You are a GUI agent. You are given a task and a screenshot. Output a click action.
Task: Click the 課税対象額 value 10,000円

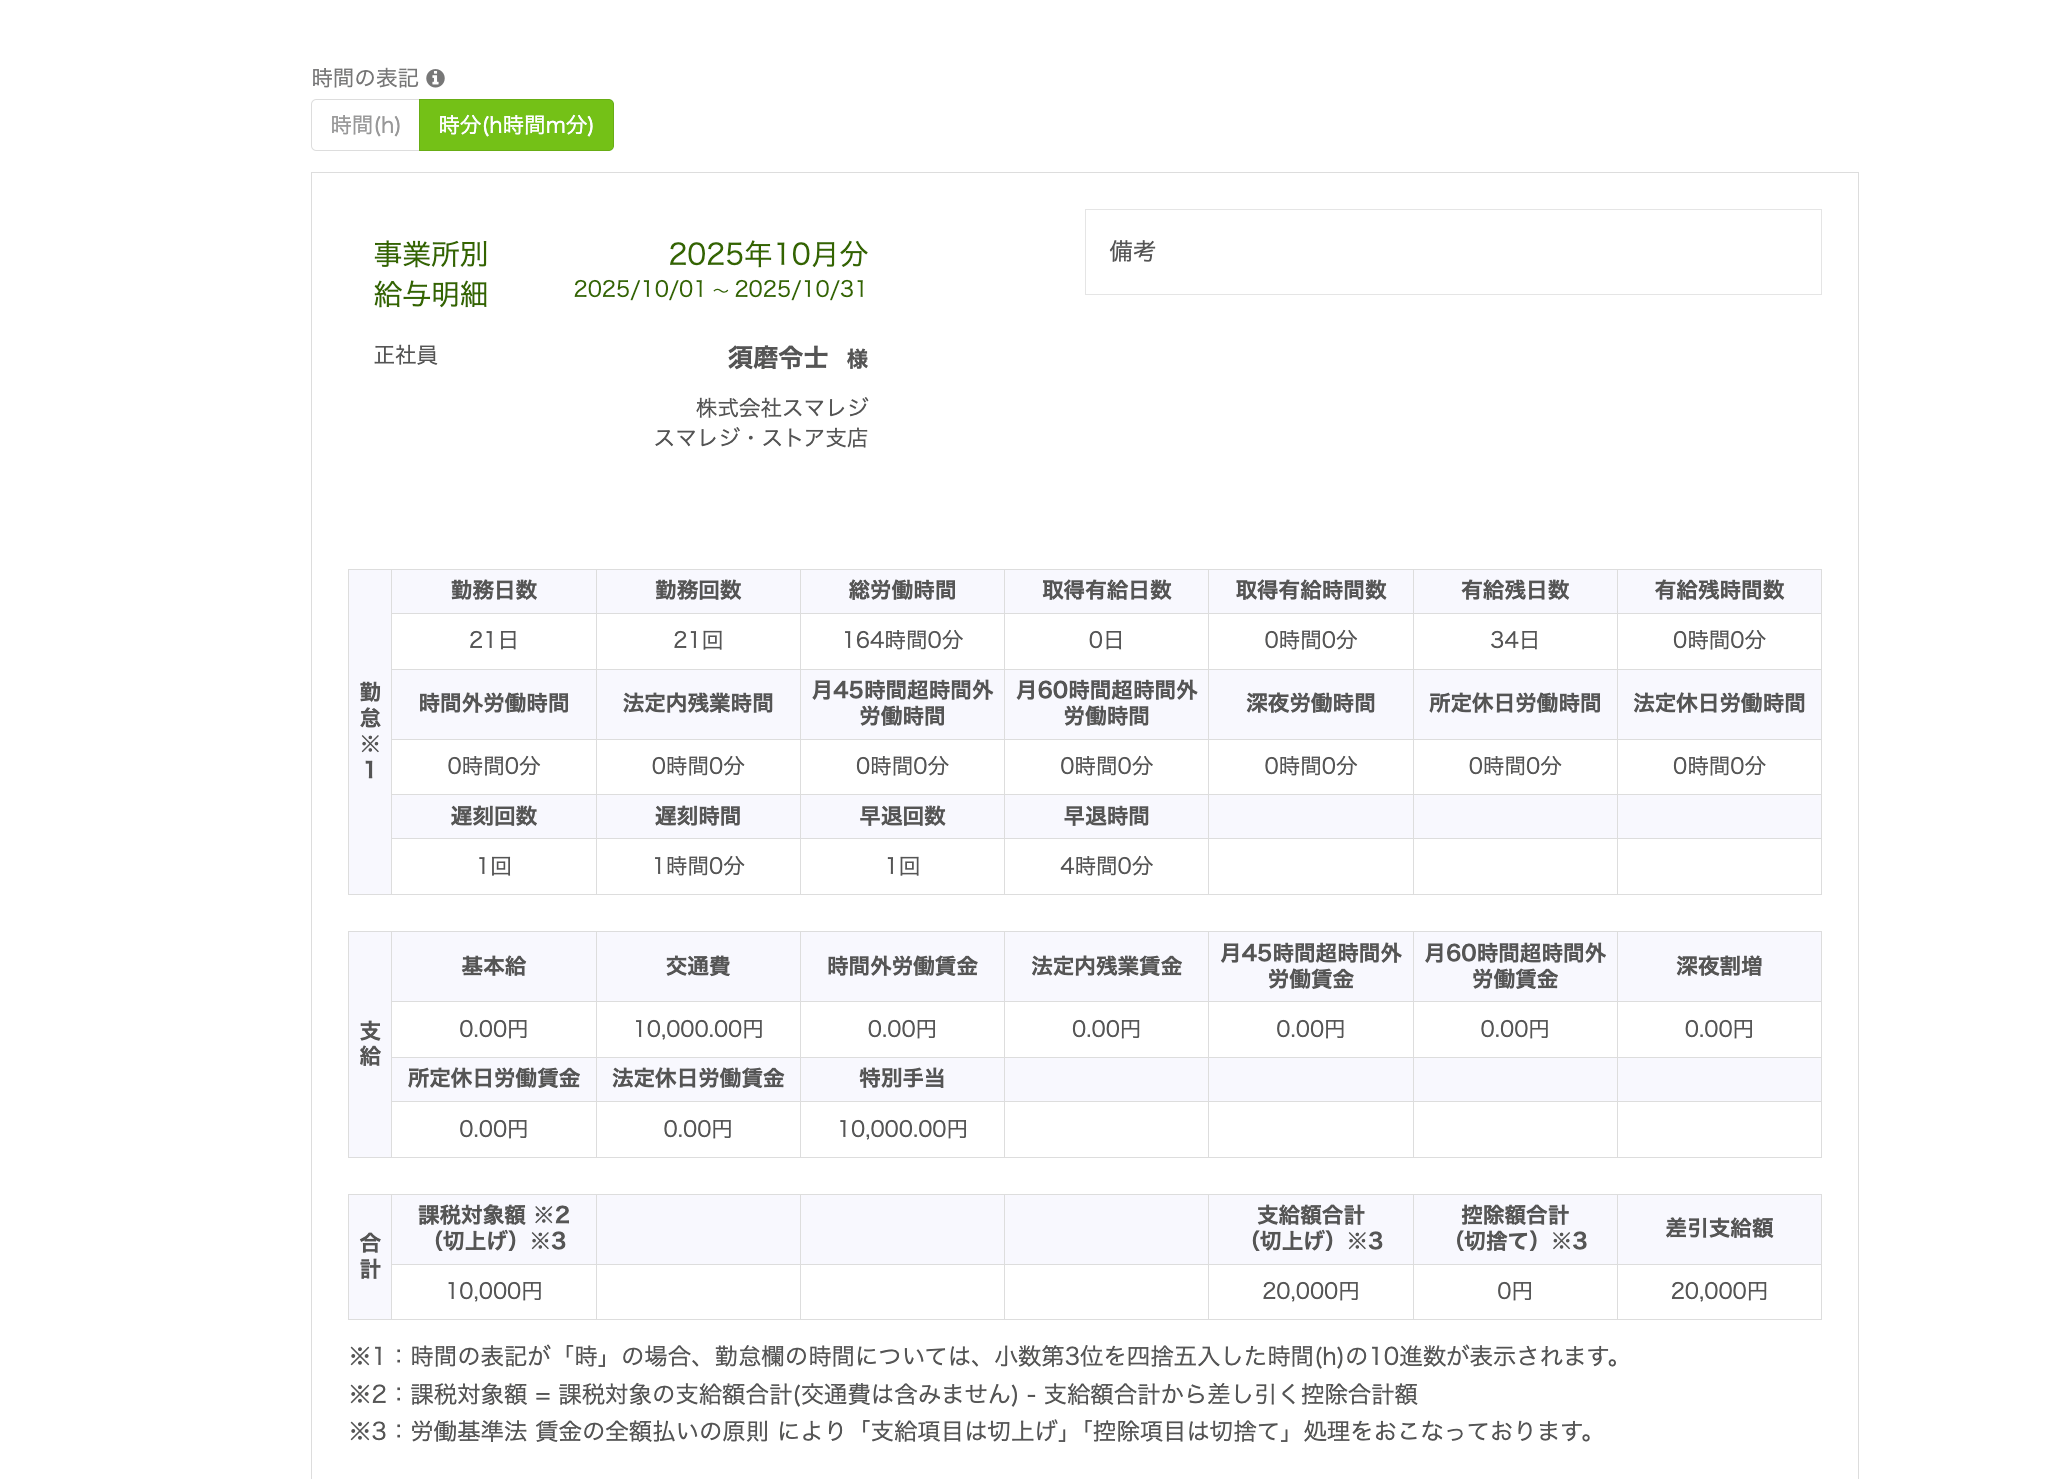(x=493, y=1291)
